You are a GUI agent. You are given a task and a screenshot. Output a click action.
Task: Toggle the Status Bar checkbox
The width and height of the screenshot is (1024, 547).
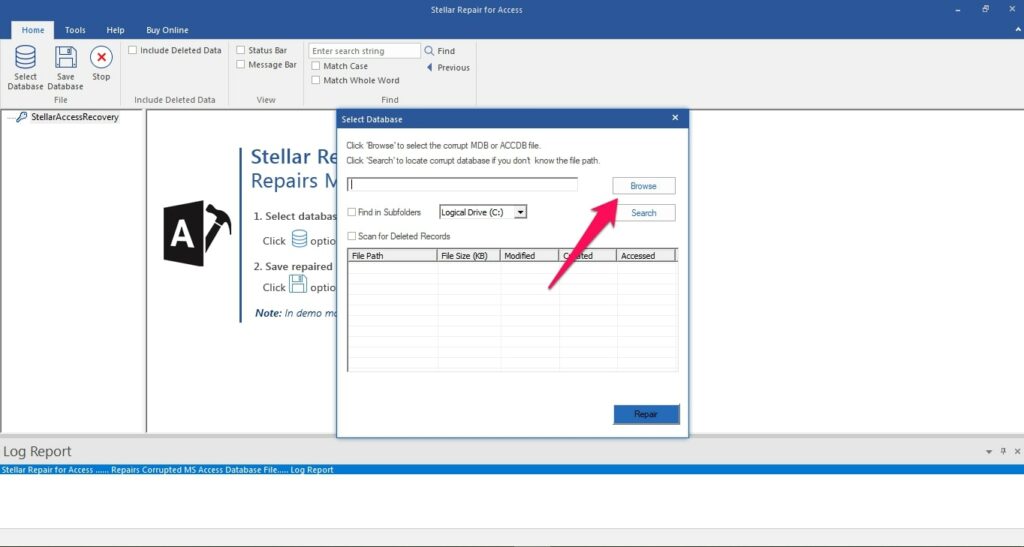click(x=240, y=50)
